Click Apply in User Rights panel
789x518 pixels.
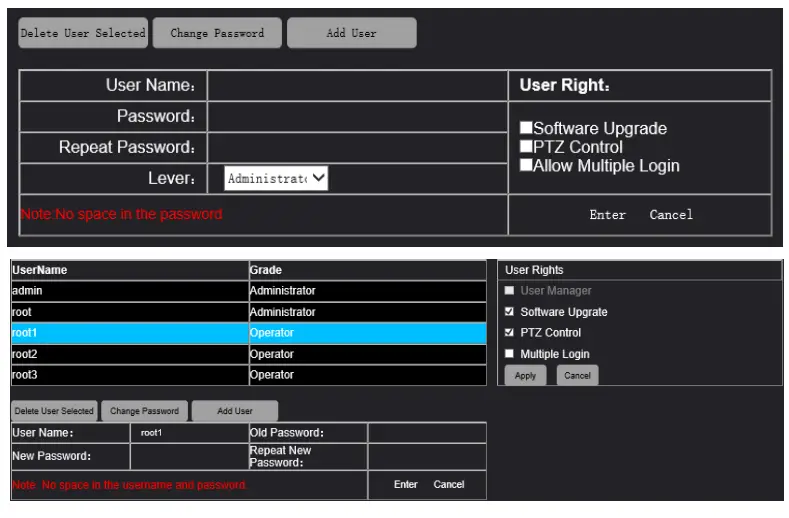coord(525,376)
